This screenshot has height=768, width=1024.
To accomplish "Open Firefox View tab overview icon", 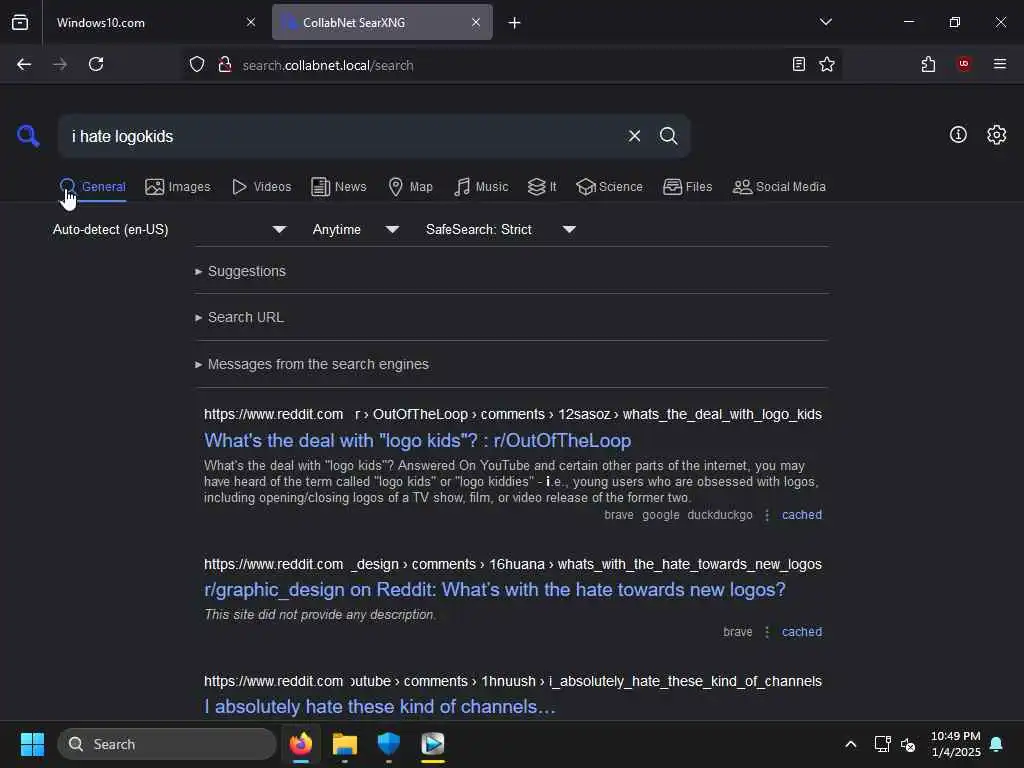I will pyautogui.click(x=20, y=22).
